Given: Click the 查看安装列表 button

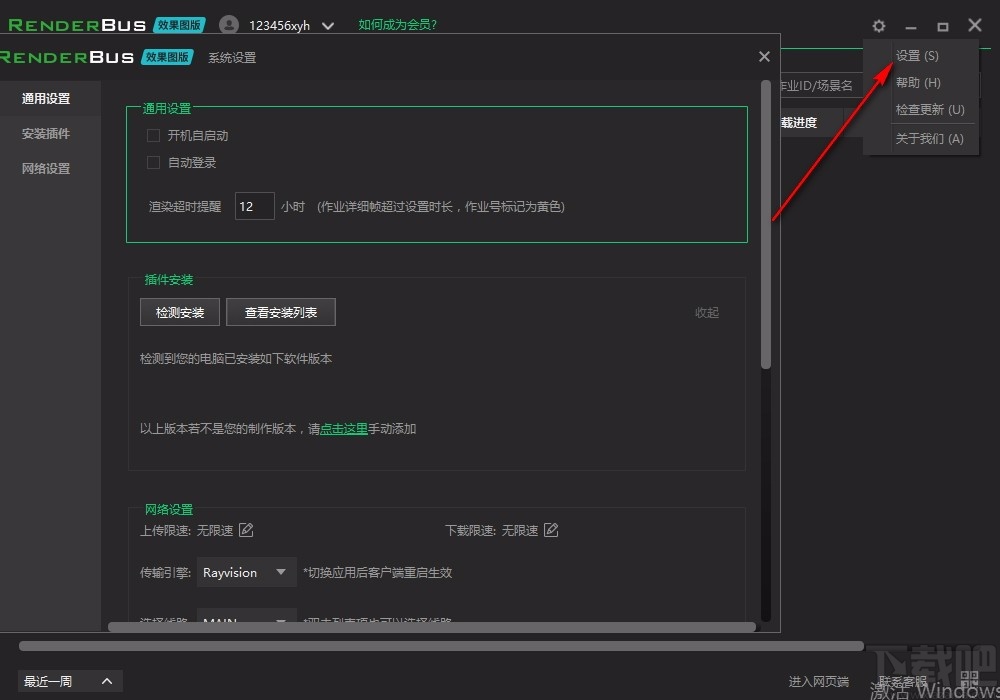Looking at the screenshot, I should point(281,312).
